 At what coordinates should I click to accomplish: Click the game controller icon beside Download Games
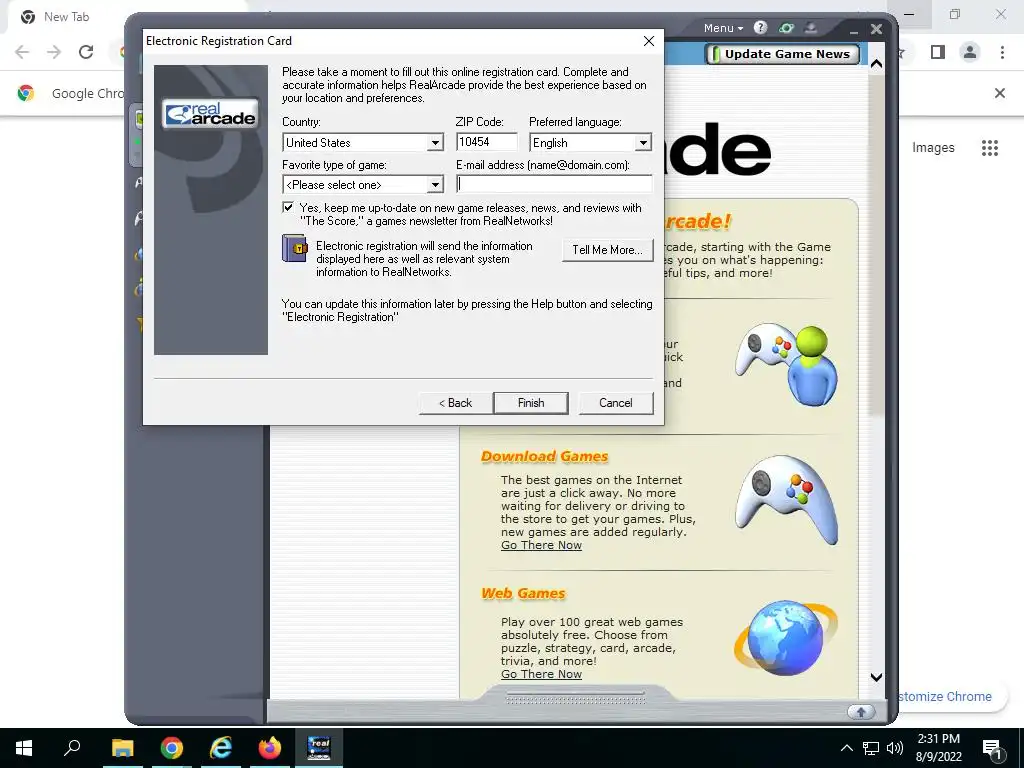click(x=786, y=500)
